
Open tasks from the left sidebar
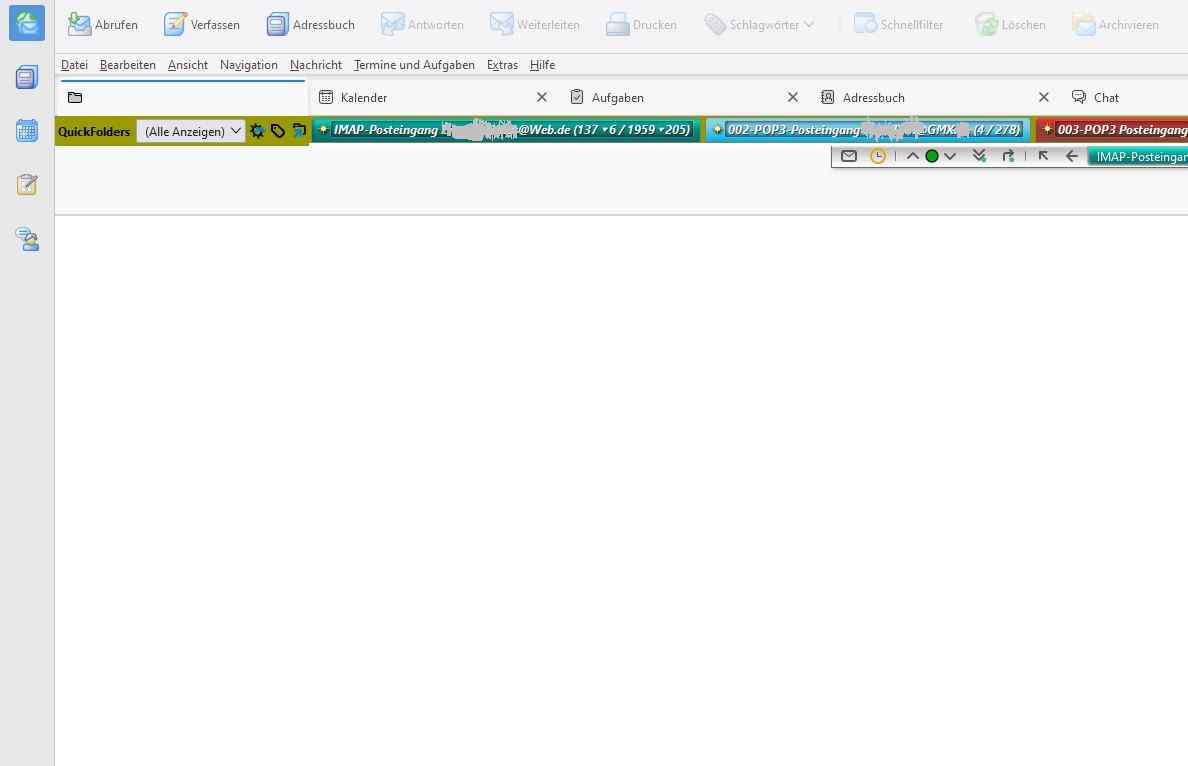coord(27,184)
